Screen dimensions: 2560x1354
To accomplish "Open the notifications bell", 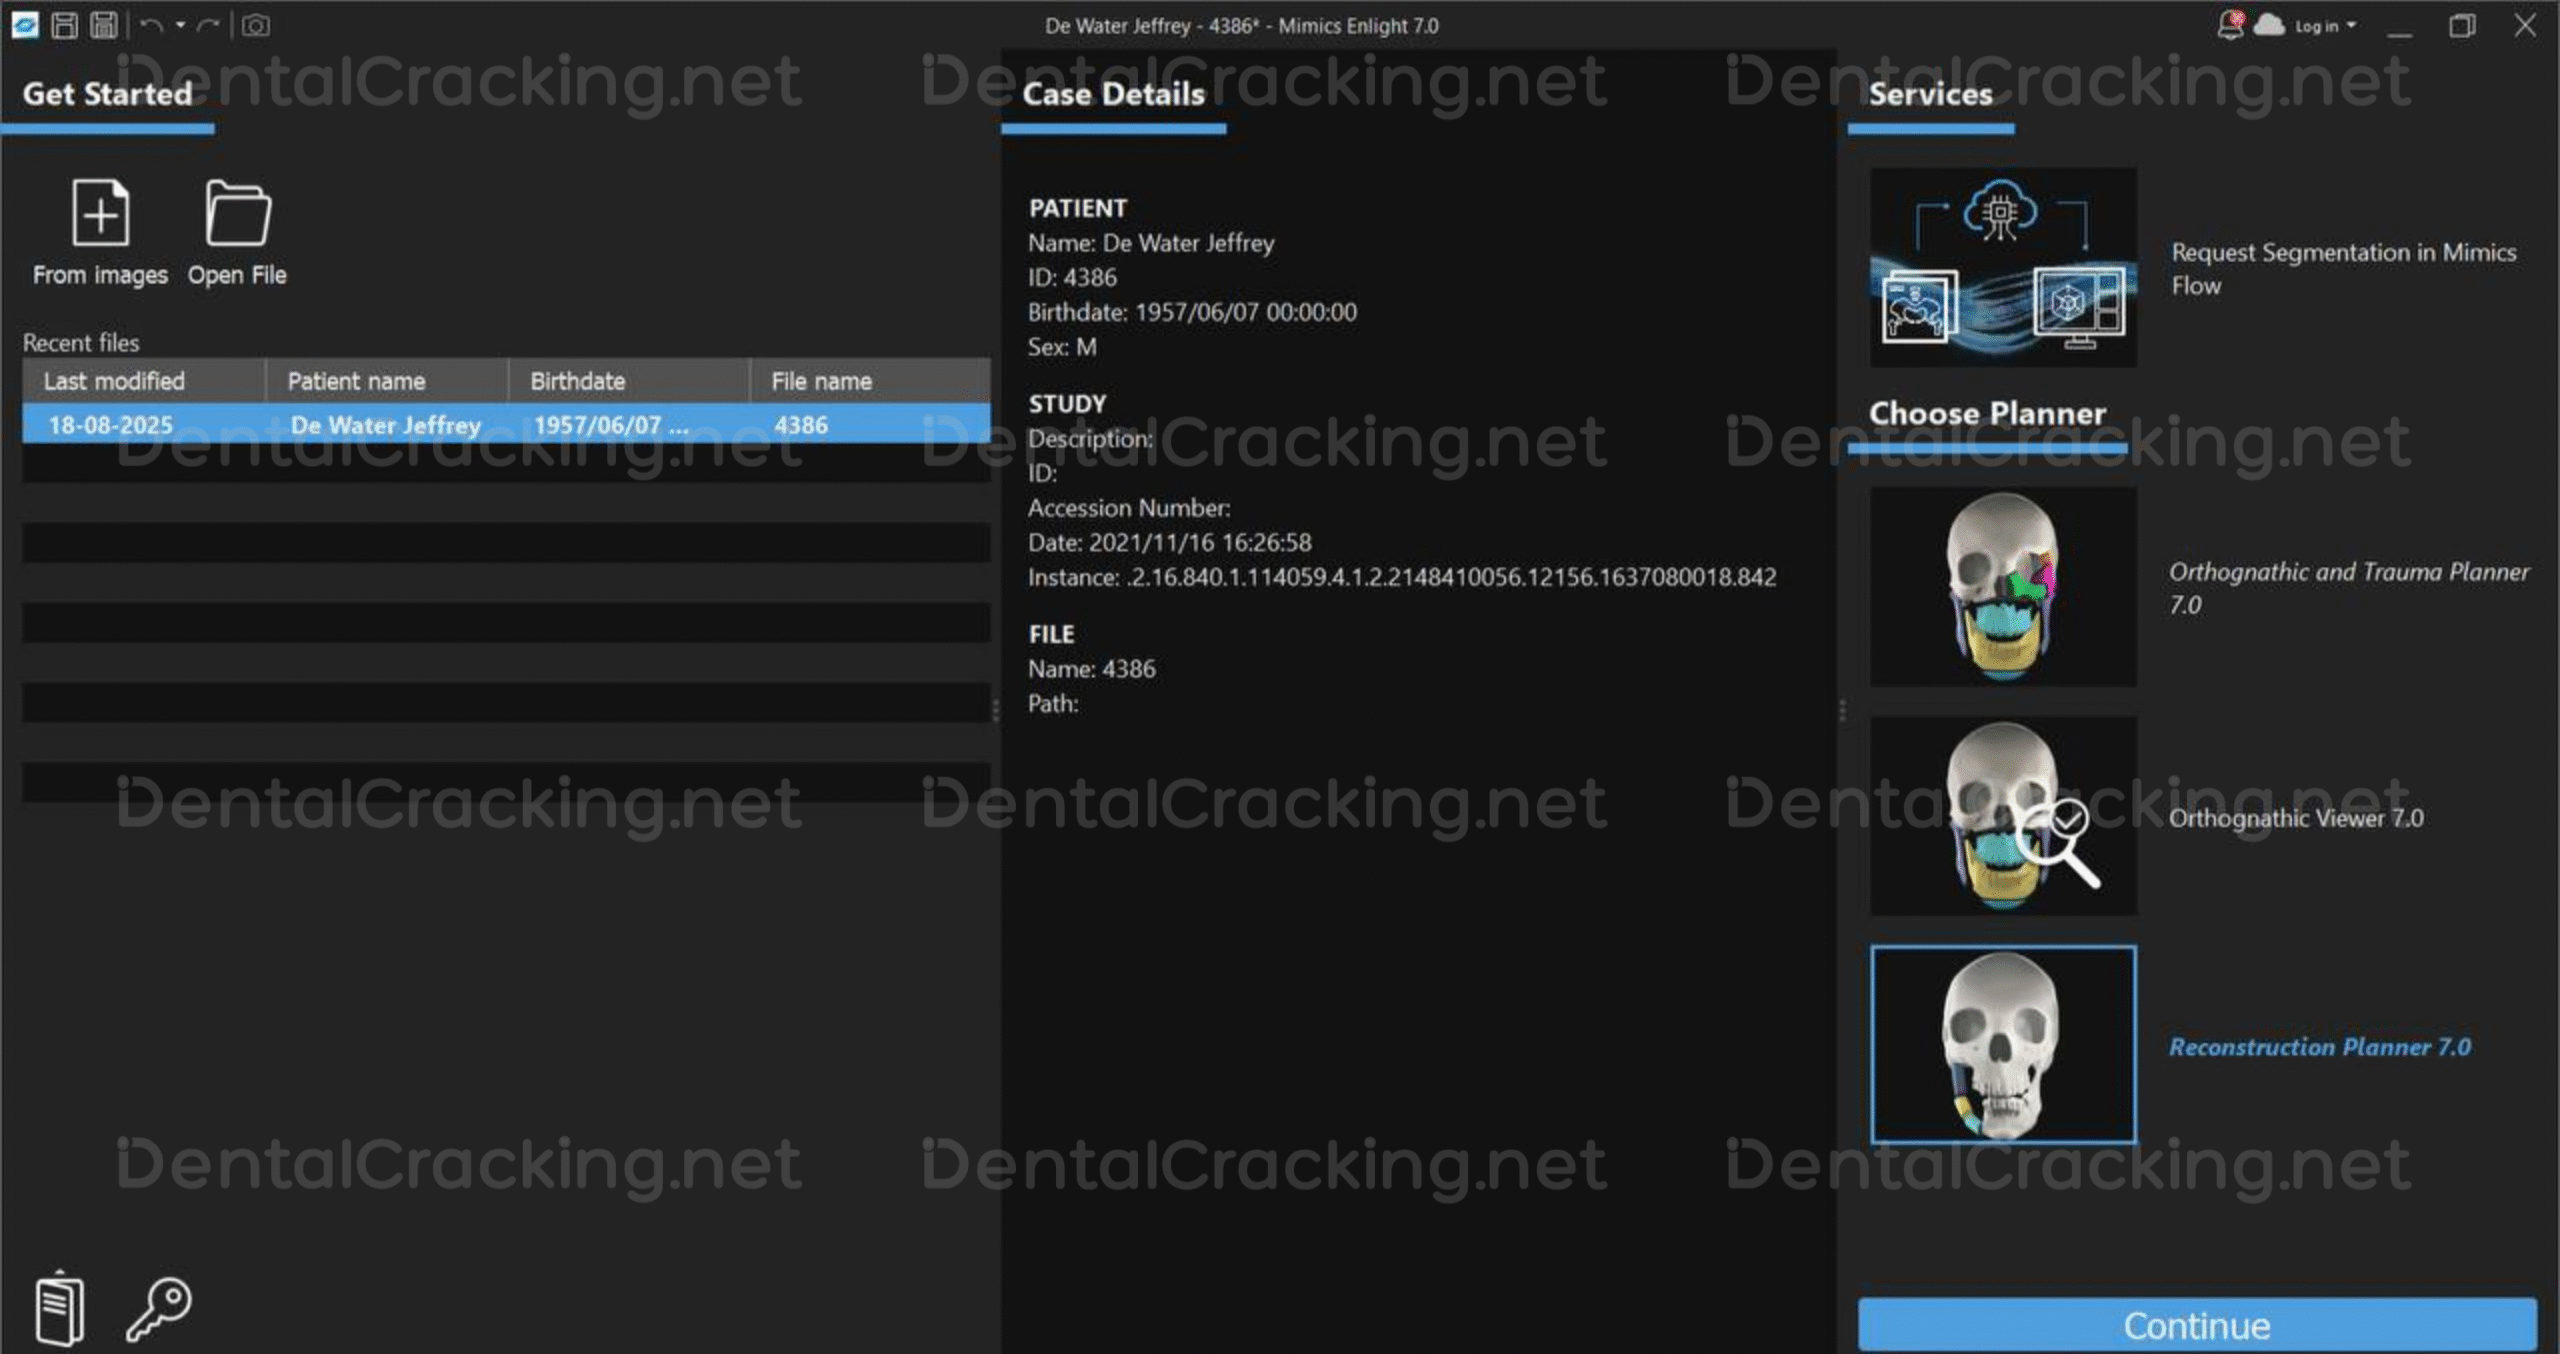I will [x=2230, y=25].
